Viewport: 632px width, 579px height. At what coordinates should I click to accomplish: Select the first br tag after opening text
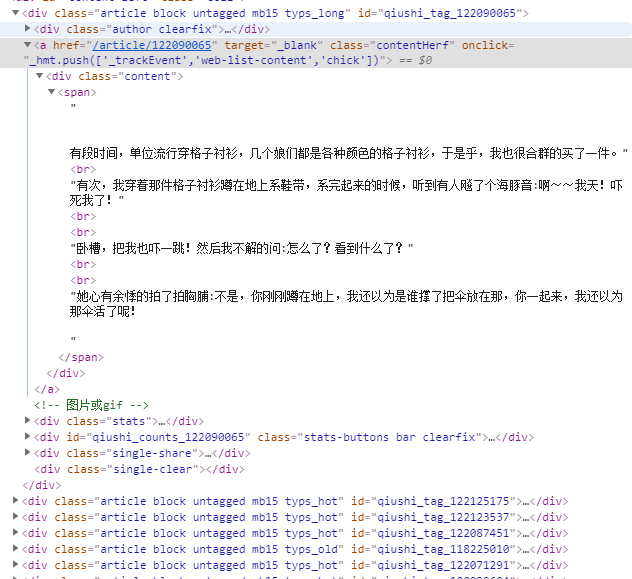[83, 169]
